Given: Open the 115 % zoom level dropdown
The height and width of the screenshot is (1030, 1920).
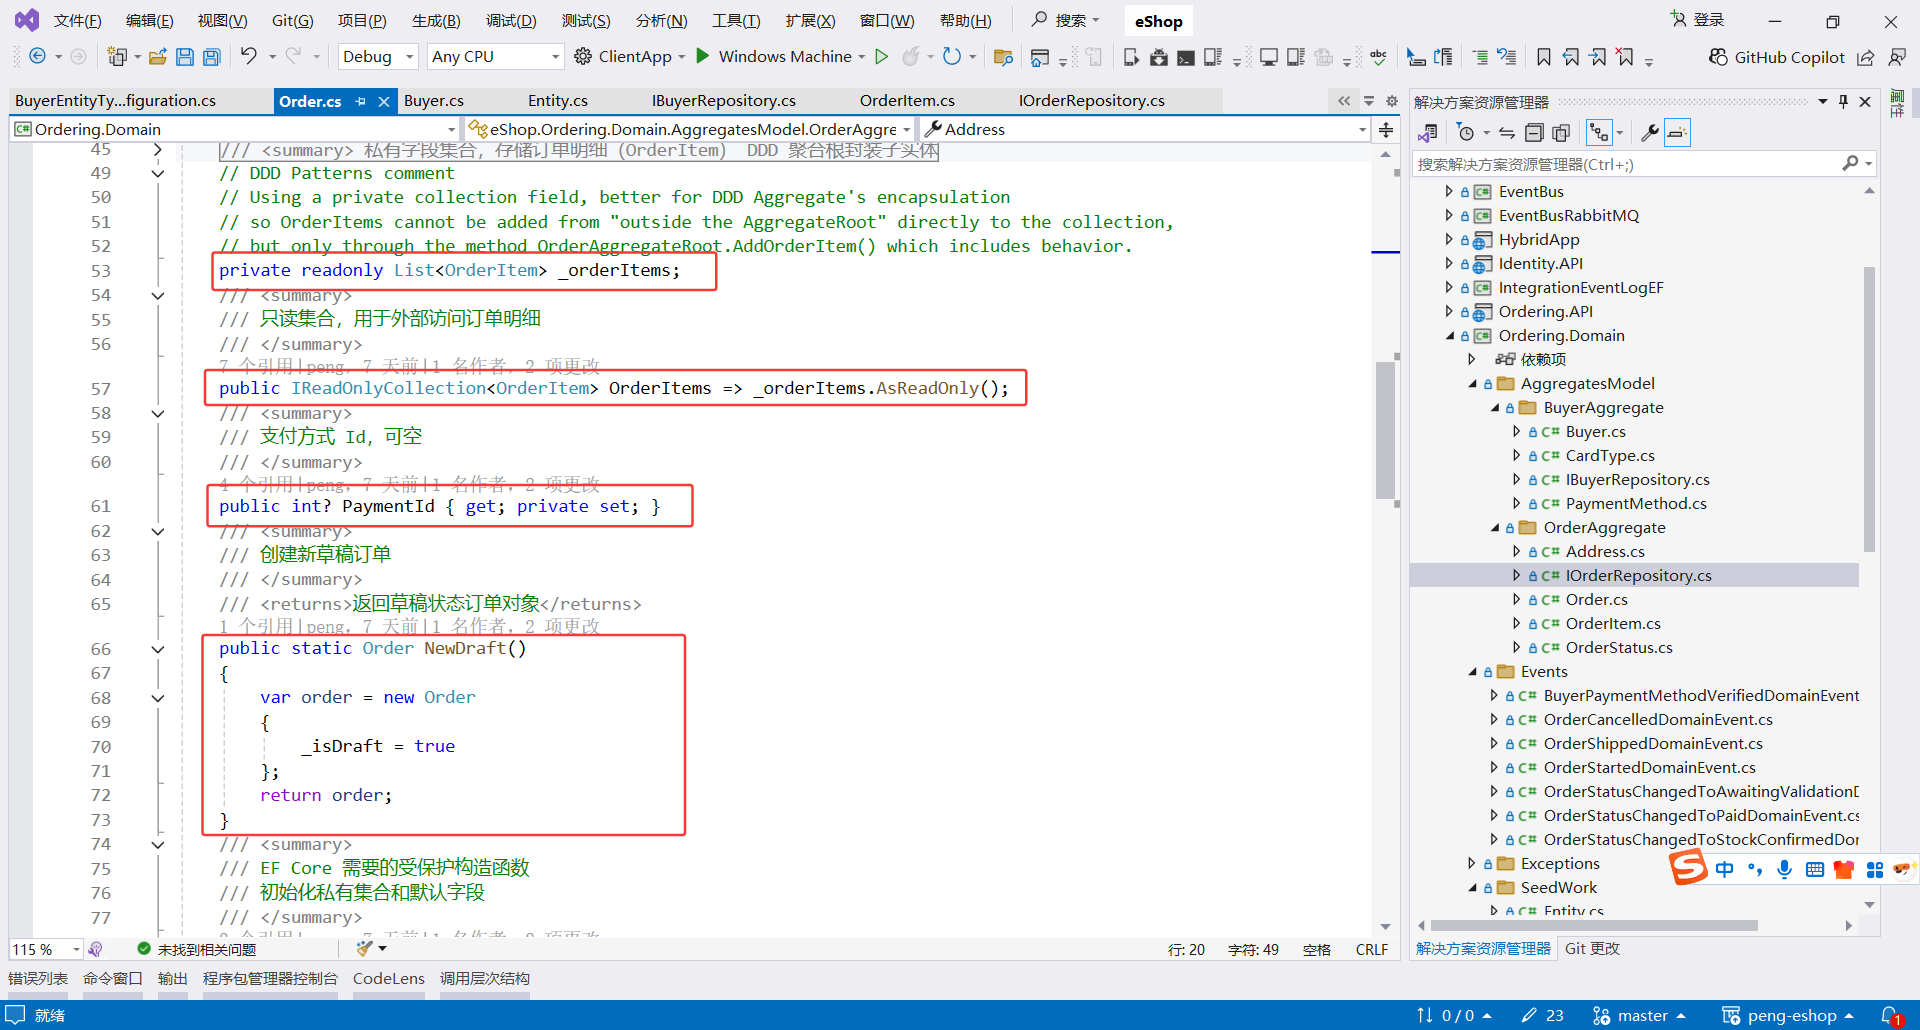Looking at the screenshot, I should pos(46,949).
